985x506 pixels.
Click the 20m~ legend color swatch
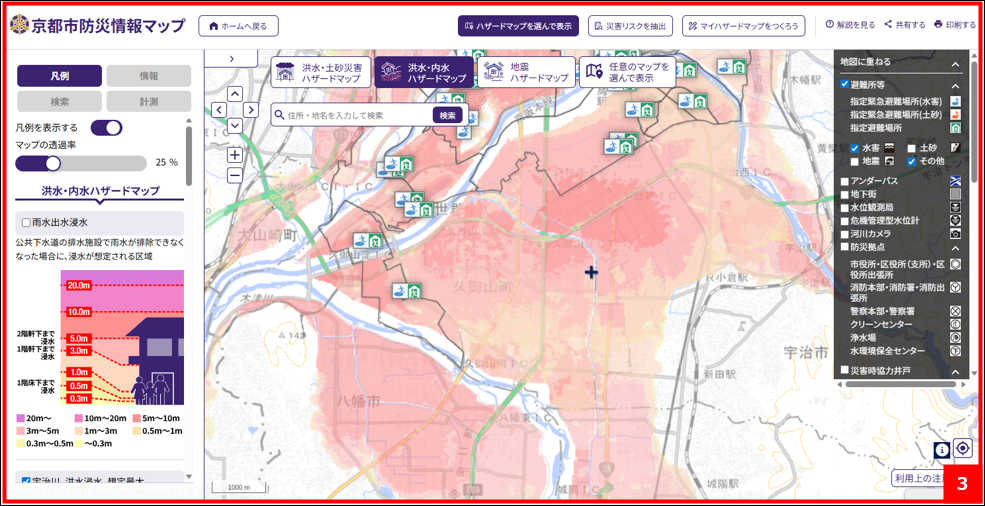[x=20, y=419]
